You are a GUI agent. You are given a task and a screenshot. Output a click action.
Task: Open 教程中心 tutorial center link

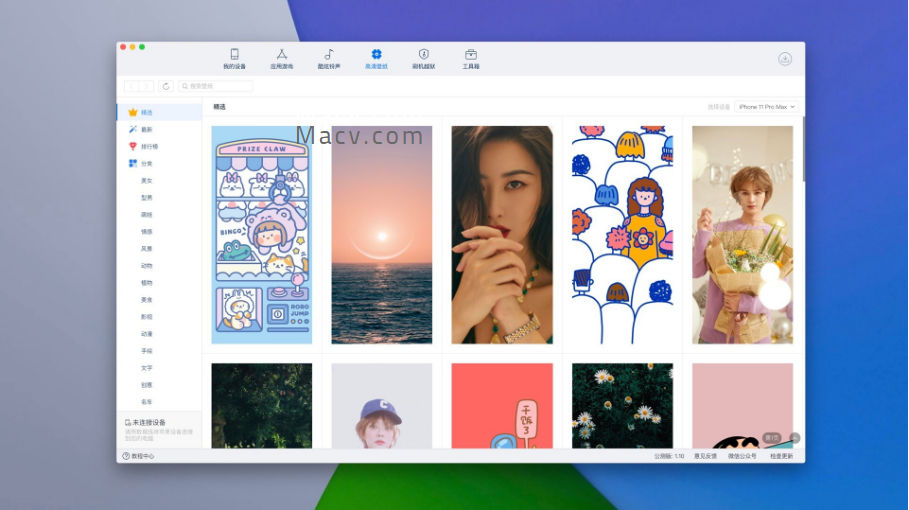pos(139,456)
